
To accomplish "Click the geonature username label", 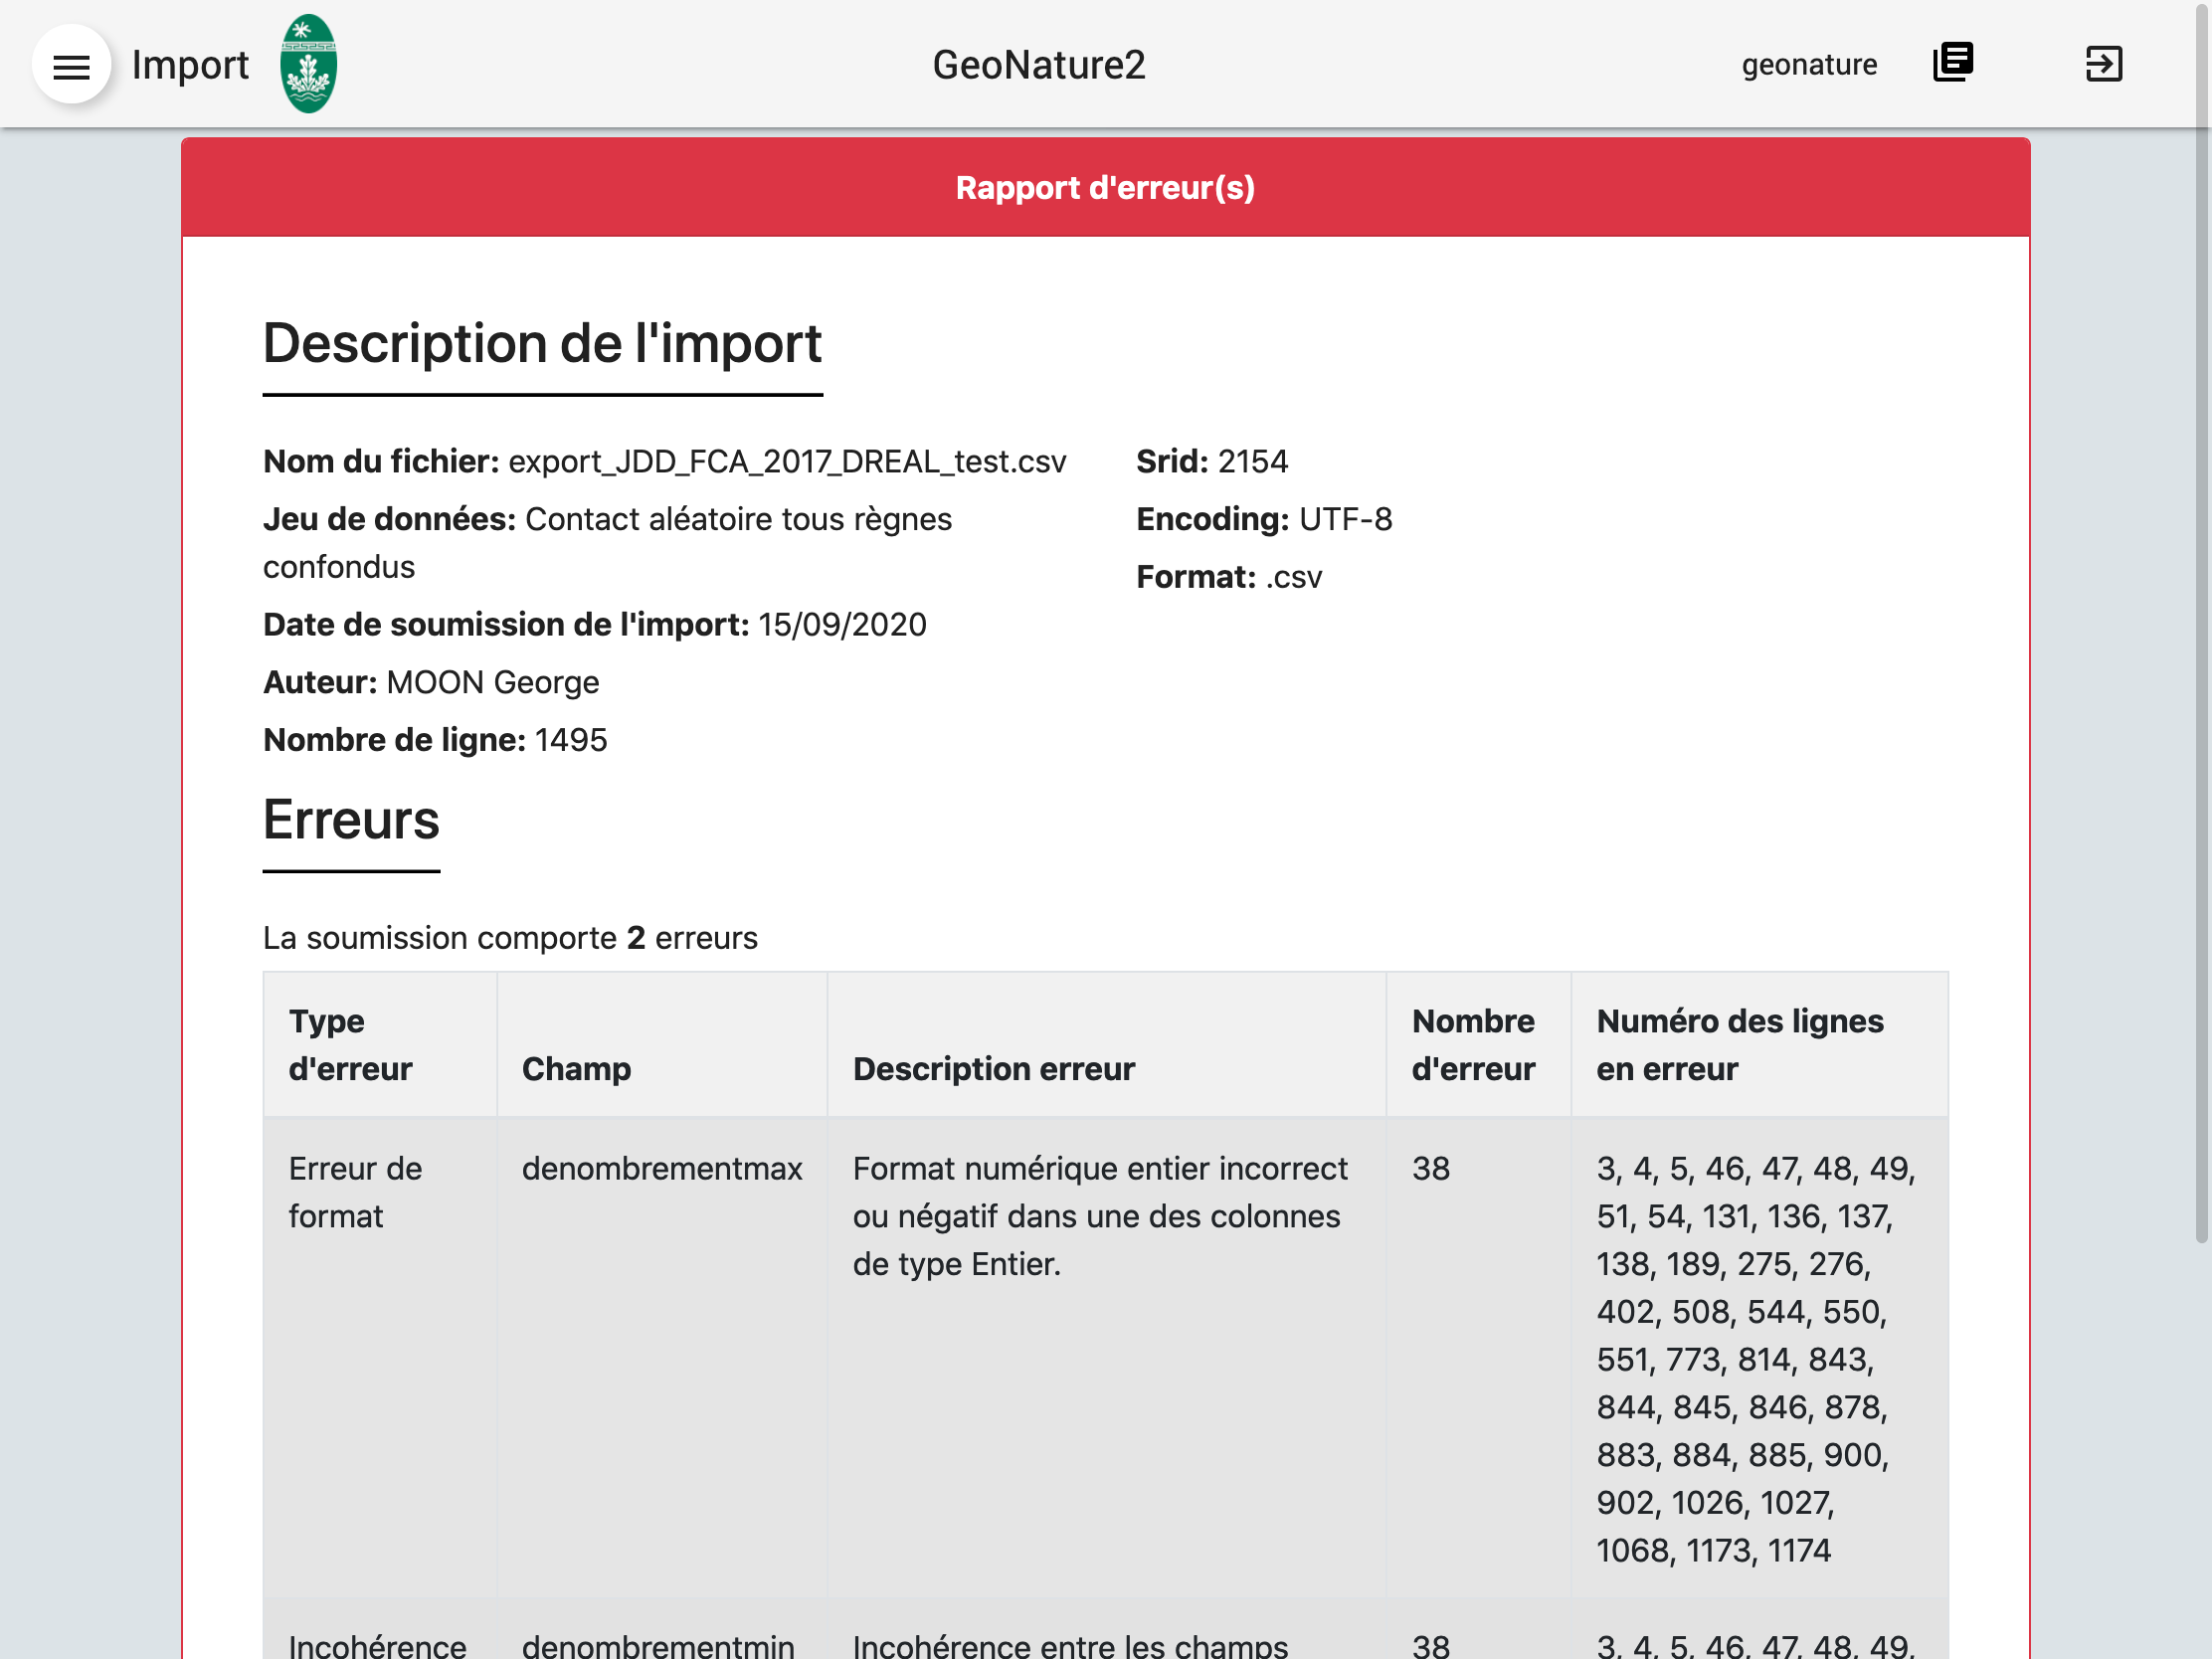I will click(1809, 65).
